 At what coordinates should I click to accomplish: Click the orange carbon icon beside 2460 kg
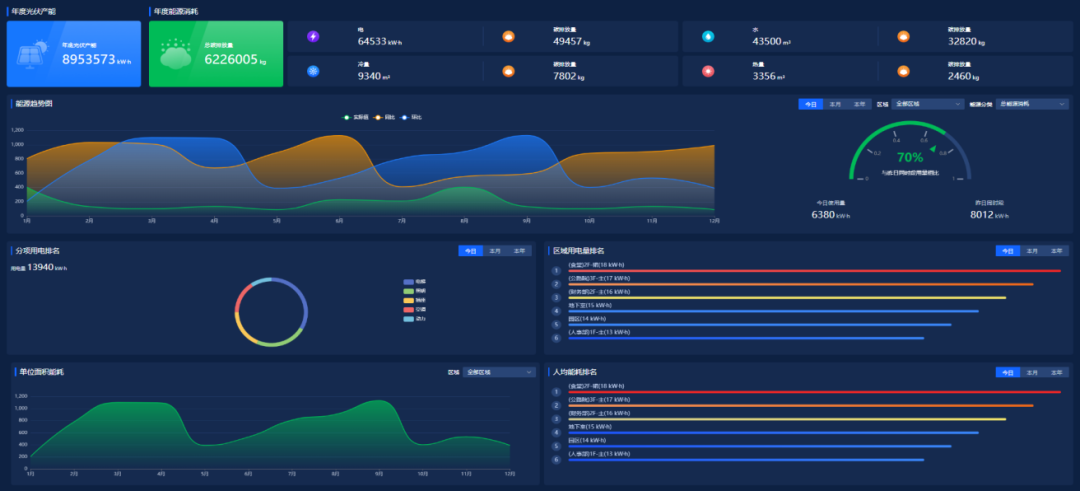tap(903, 72)
